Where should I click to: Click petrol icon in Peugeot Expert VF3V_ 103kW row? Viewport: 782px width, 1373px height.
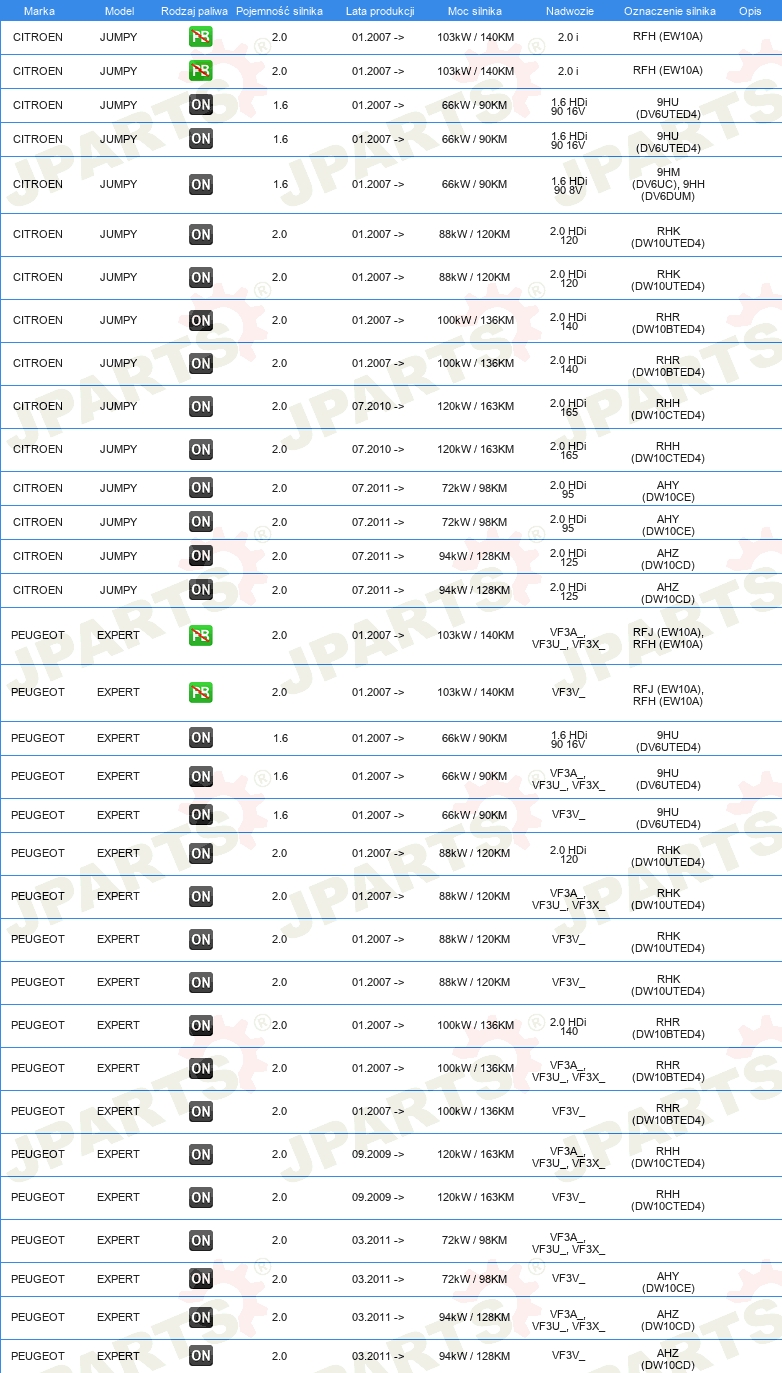(201, 692)
